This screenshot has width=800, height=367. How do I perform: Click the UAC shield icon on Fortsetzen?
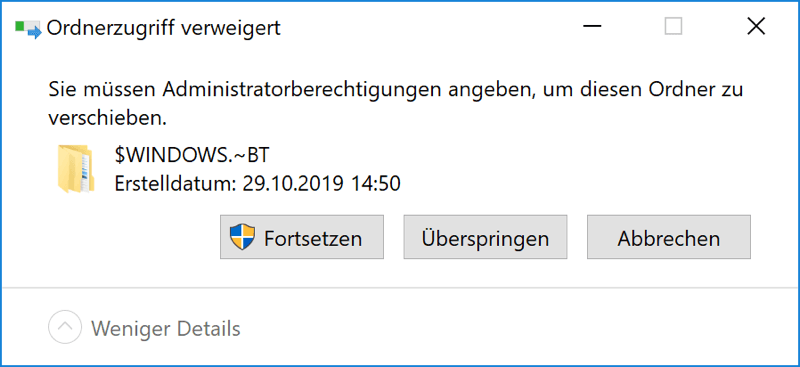tap(242, 238)
